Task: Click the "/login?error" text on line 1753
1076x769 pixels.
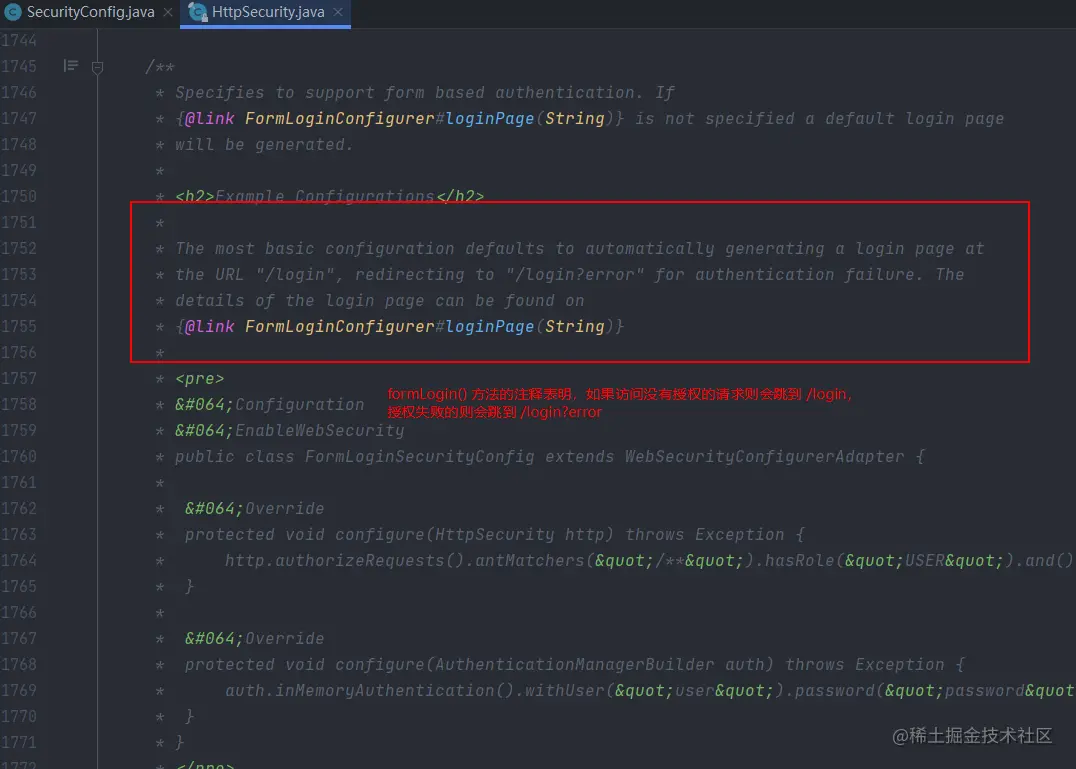Action: point(575,274)
